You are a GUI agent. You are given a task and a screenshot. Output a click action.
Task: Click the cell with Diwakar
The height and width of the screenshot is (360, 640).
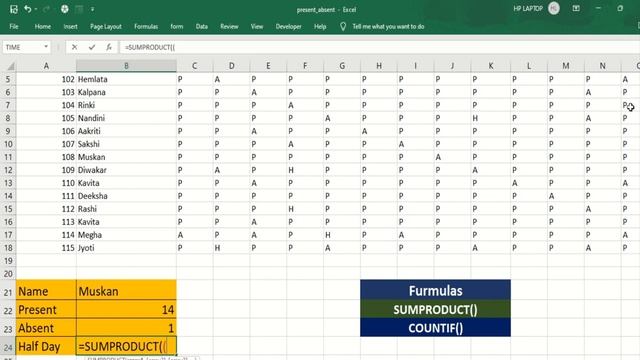[126, 170]
